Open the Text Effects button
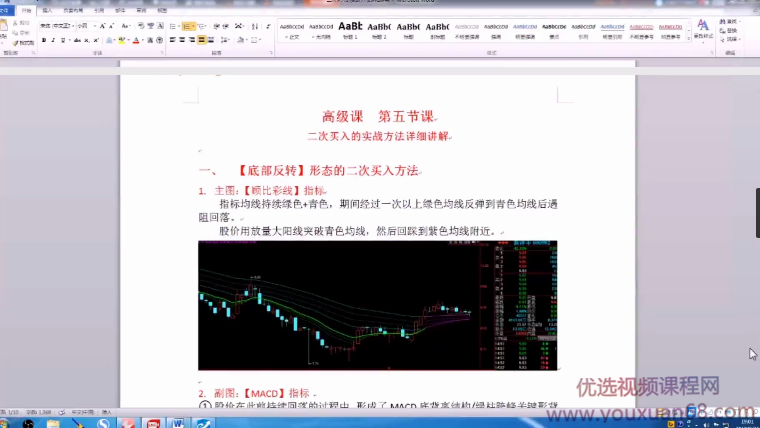Viewport: 760px width, 428px height. [x=109, y=40]
